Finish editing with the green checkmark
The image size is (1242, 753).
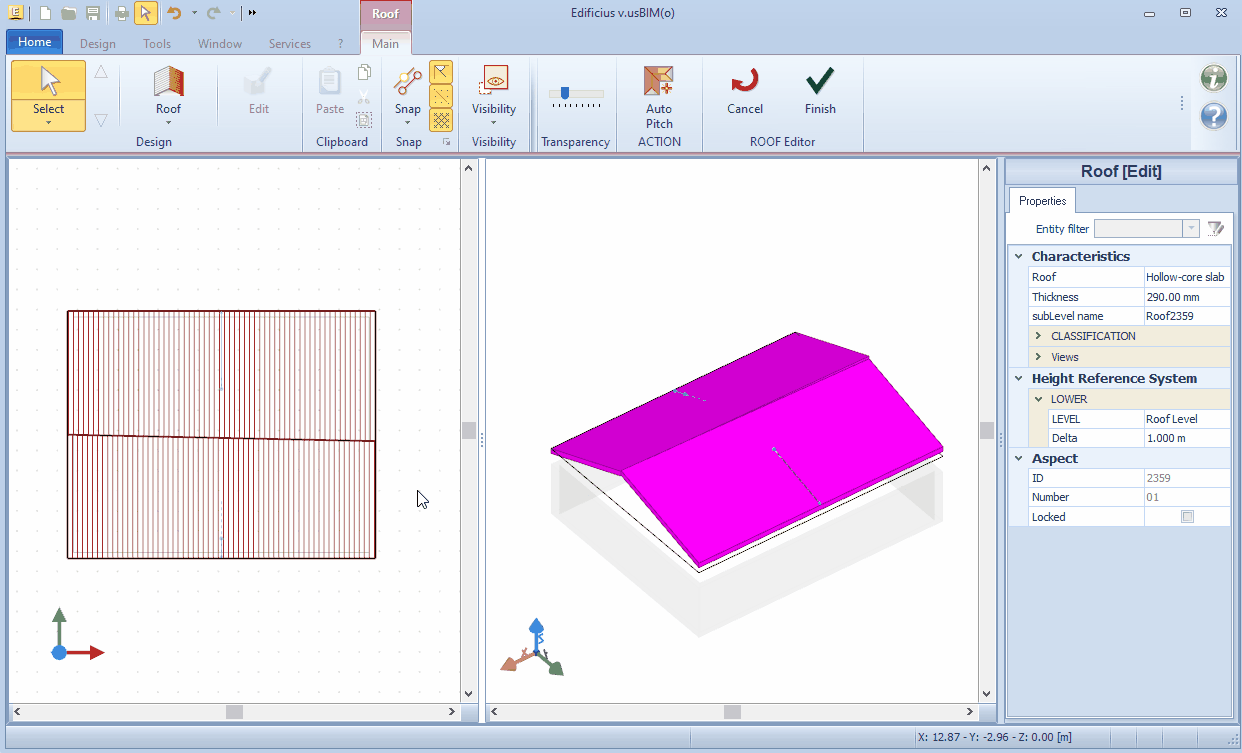coord(820,82)
